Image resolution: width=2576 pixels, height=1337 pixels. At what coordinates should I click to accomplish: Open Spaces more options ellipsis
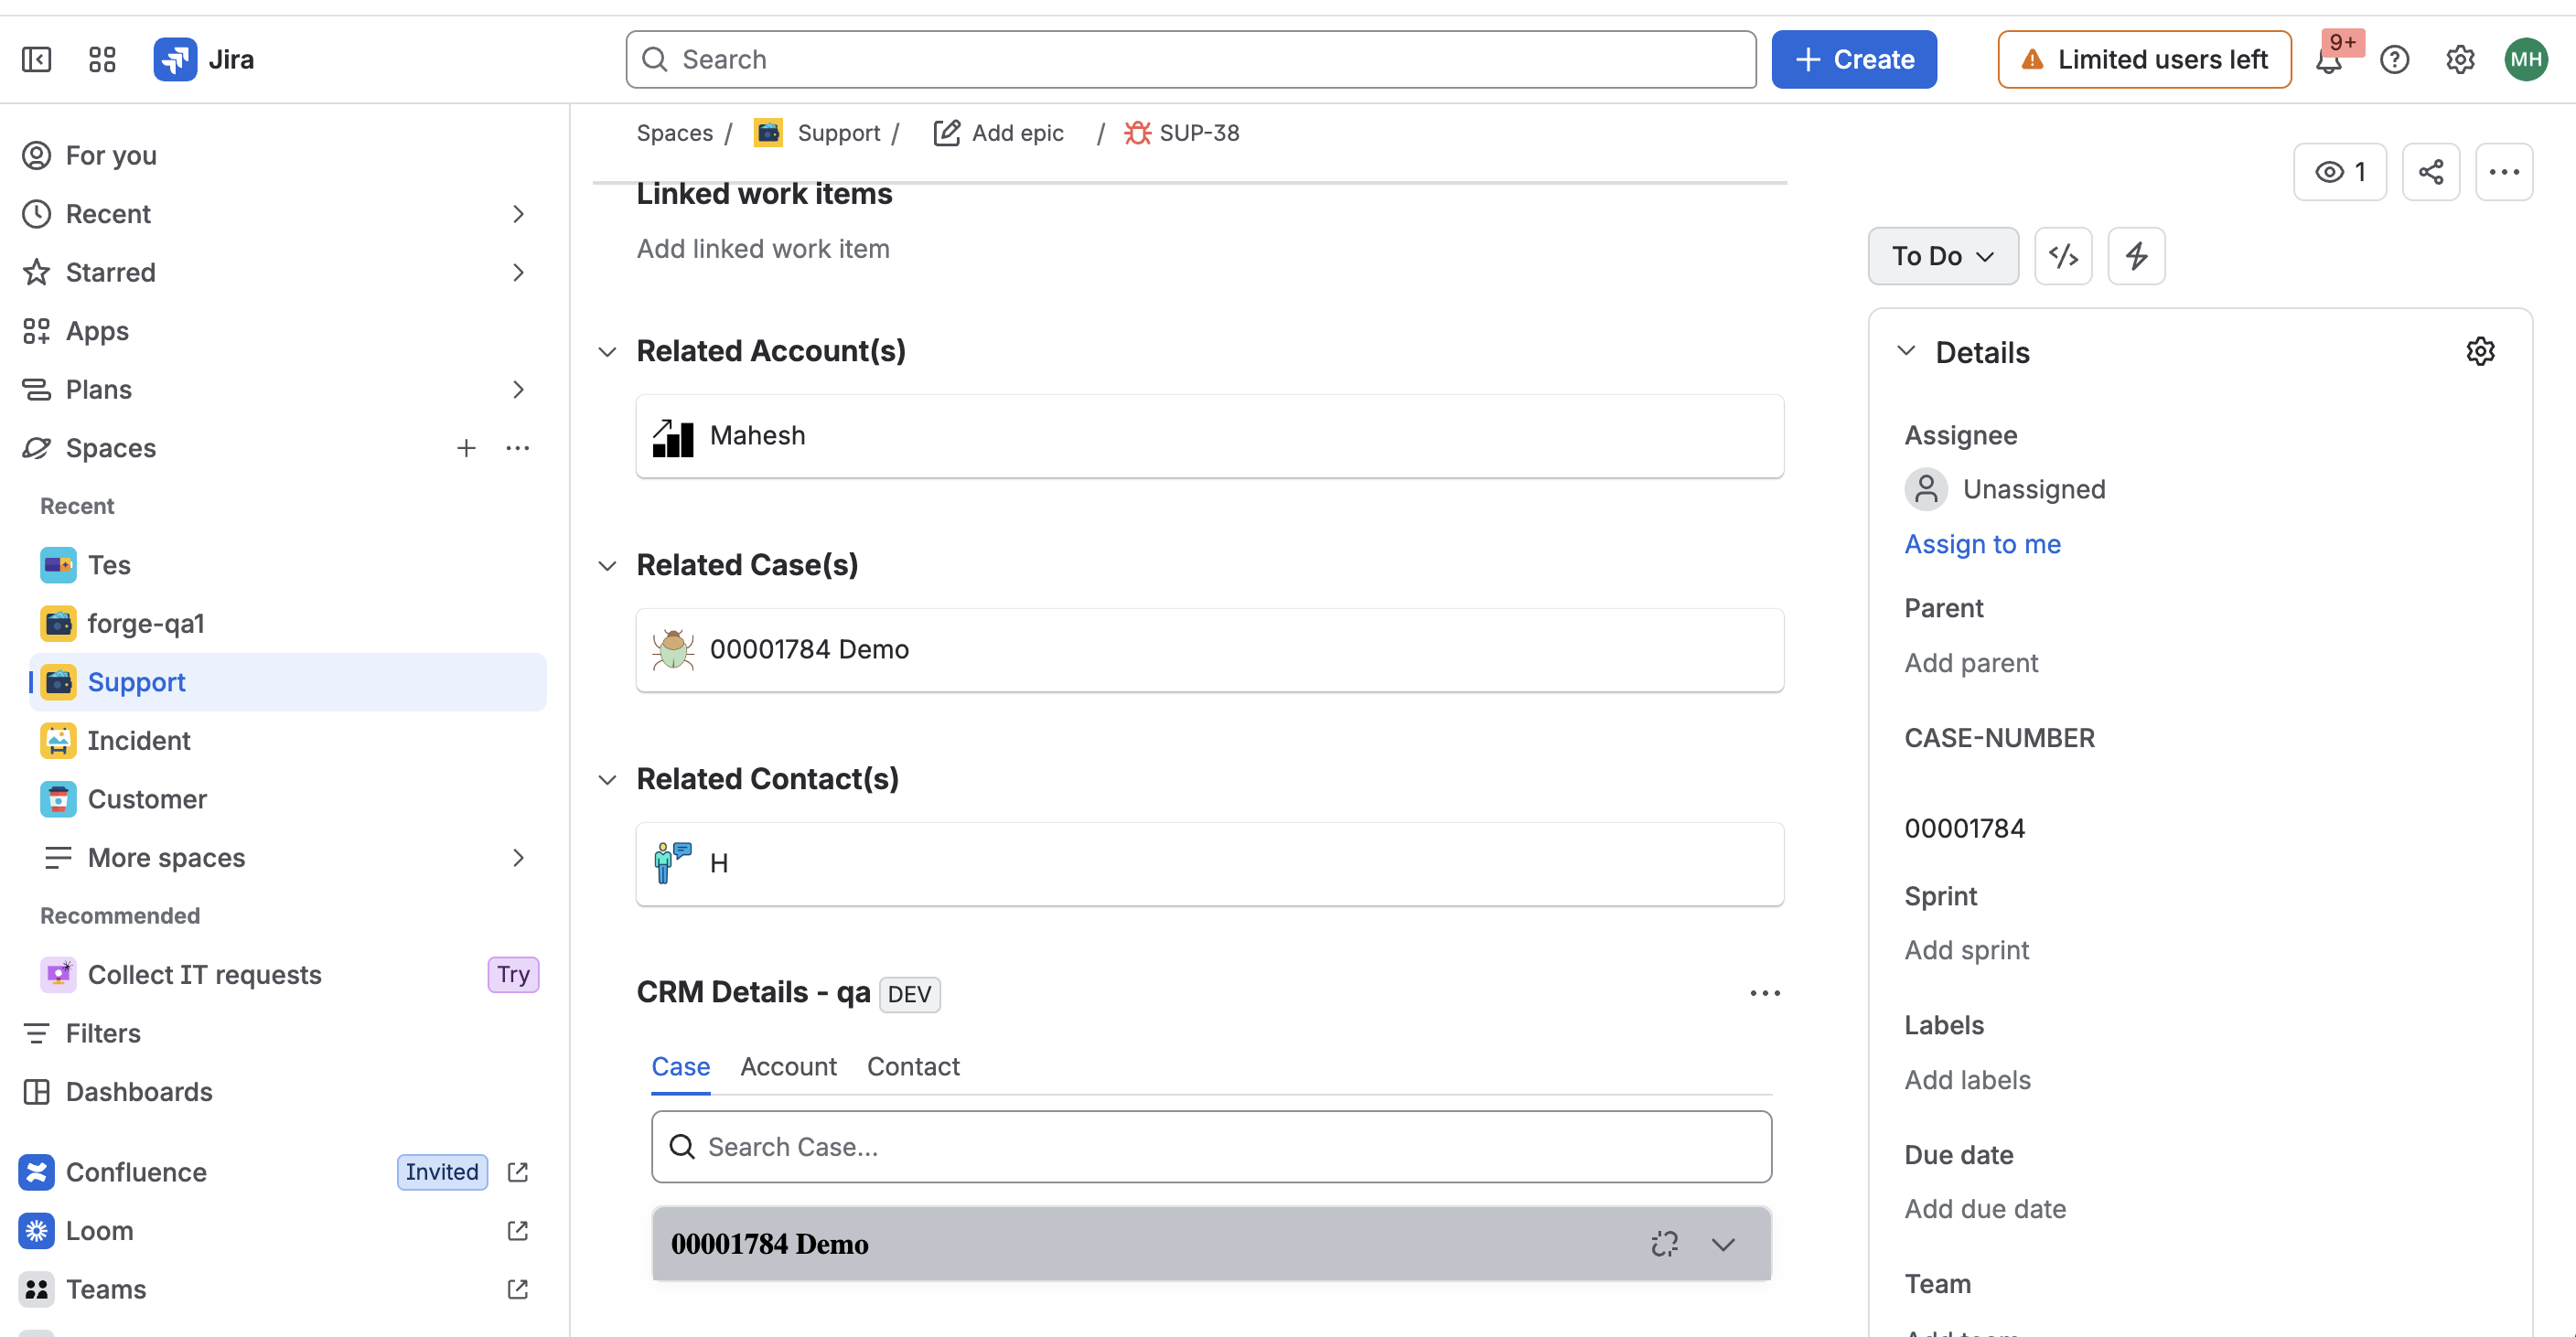[518, 448]
